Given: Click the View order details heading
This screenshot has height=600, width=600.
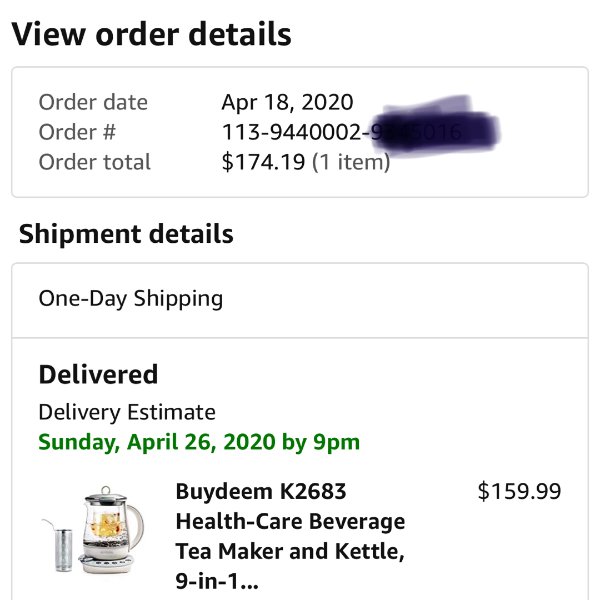Looking at the screenshot, I should click(x=152, y=34).
